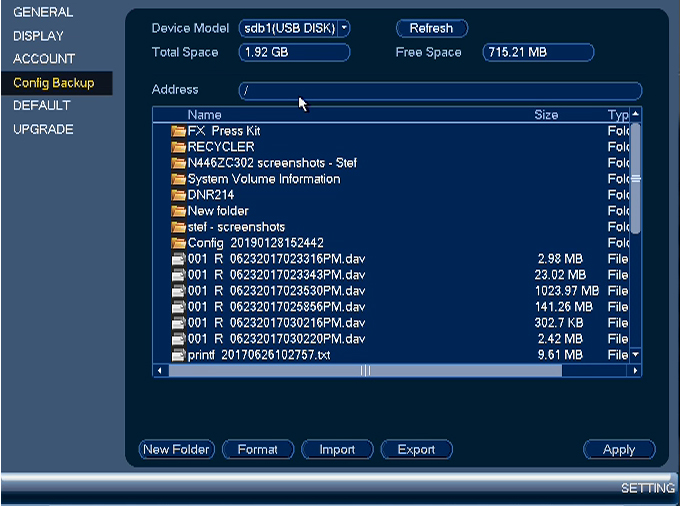Open the FX Press Kit folder icon
Image resolution: width=680 pixels, height=506 pixels.
coord(178,131)
